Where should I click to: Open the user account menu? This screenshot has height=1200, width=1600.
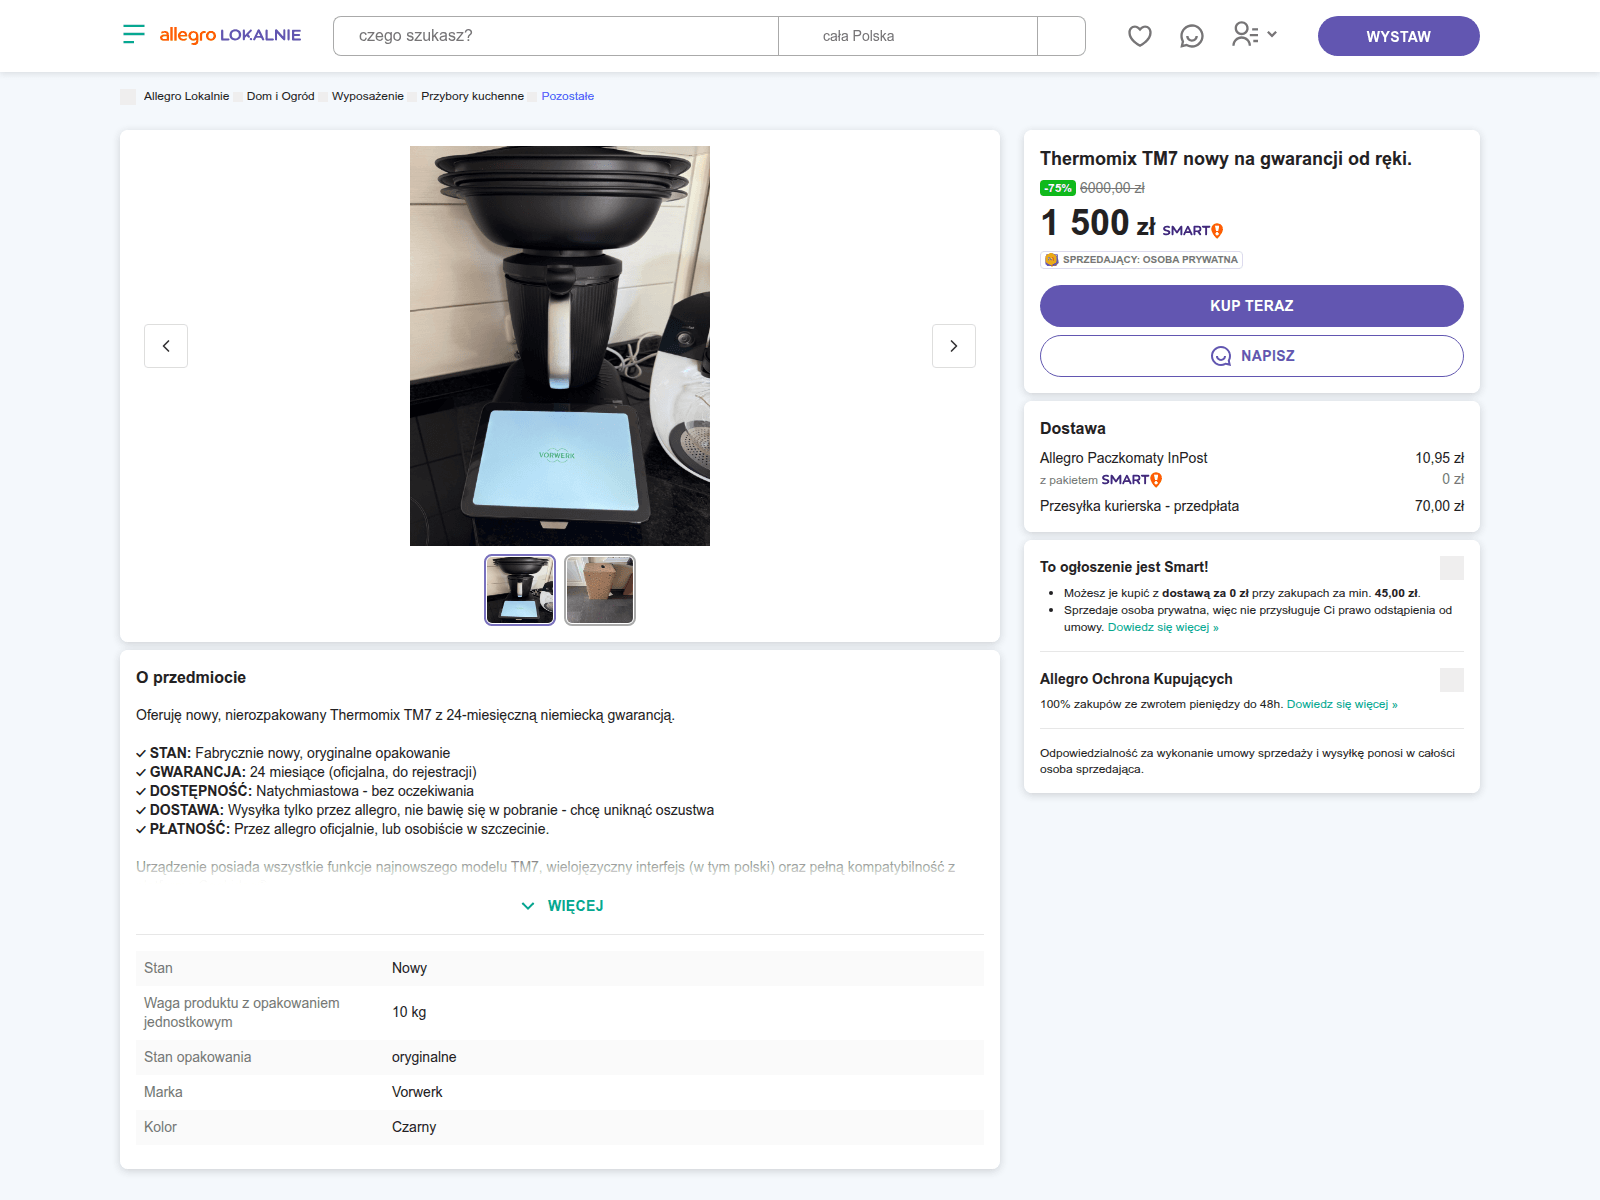[1254, 35]
